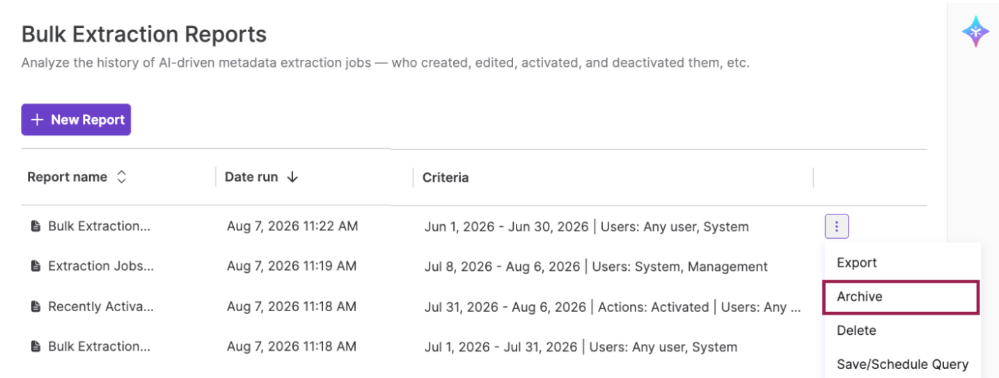This screenshot has height=378, width=999.
Task: Click document icon beside Extraction Jobs report
Action: point(36,266)
